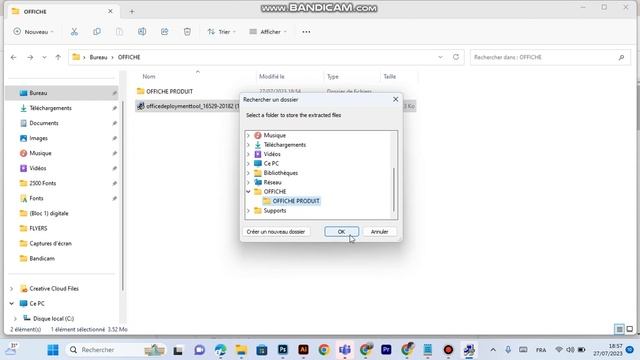This screenshot has height=360, width=640.
Task: Open the Fonts quick access folder
Action: coord(36,198)
